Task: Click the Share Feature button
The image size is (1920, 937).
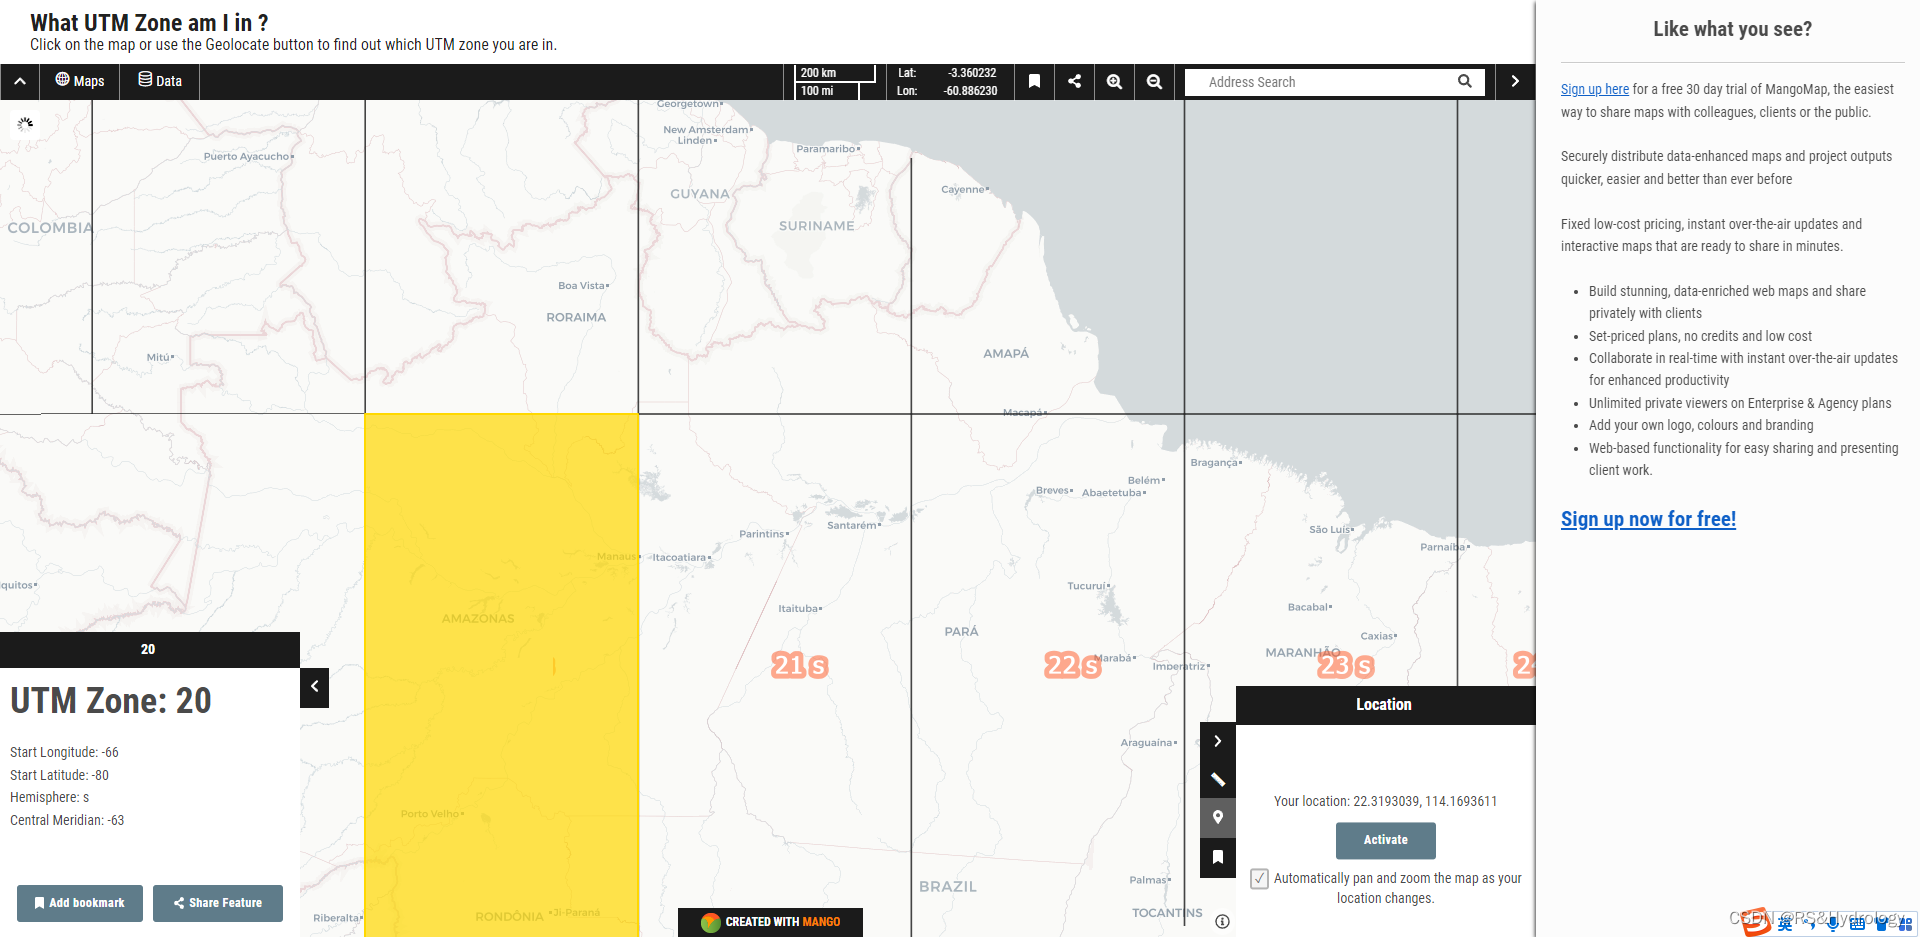Action: (218, 903)
